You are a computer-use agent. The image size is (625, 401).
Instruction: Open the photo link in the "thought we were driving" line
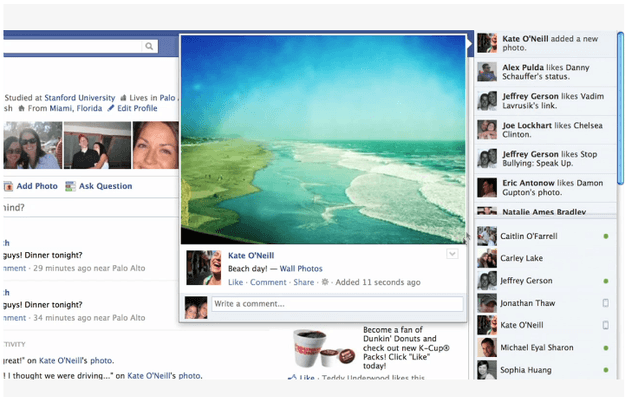pyautogui.click(x=189, y=376)
